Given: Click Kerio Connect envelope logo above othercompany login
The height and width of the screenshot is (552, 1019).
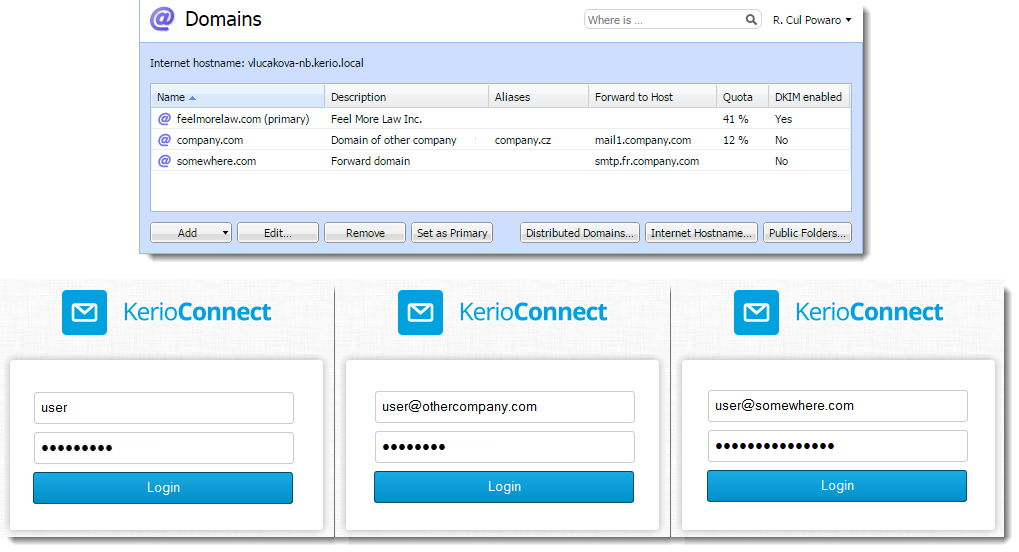Looking at the screenshot, I should [420, 313].
